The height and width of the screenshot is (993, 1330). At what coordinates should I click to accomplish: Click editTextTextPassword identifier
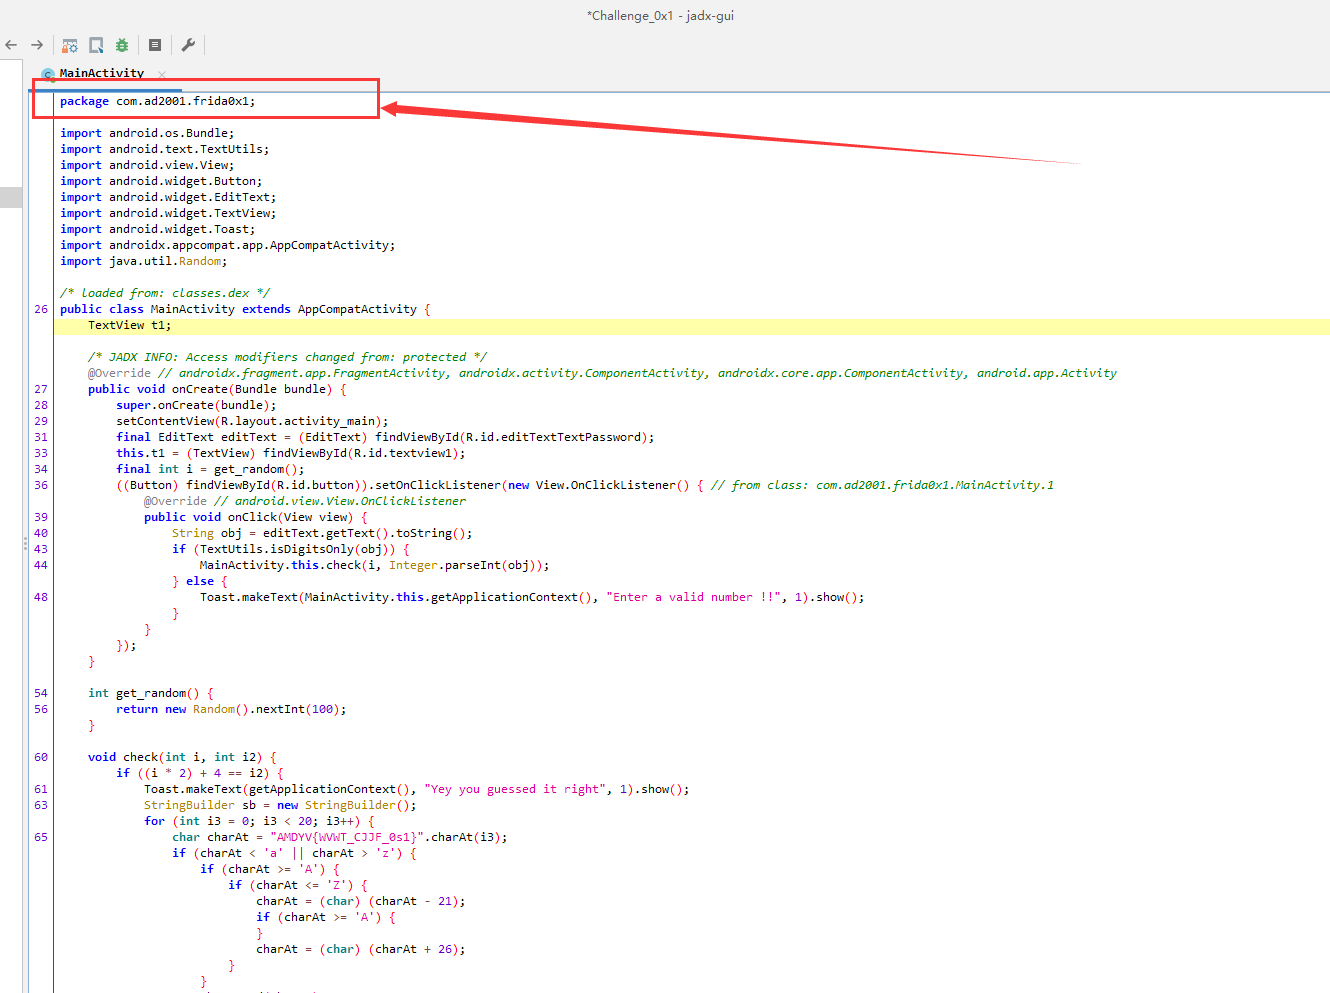(x=571, y=437)
